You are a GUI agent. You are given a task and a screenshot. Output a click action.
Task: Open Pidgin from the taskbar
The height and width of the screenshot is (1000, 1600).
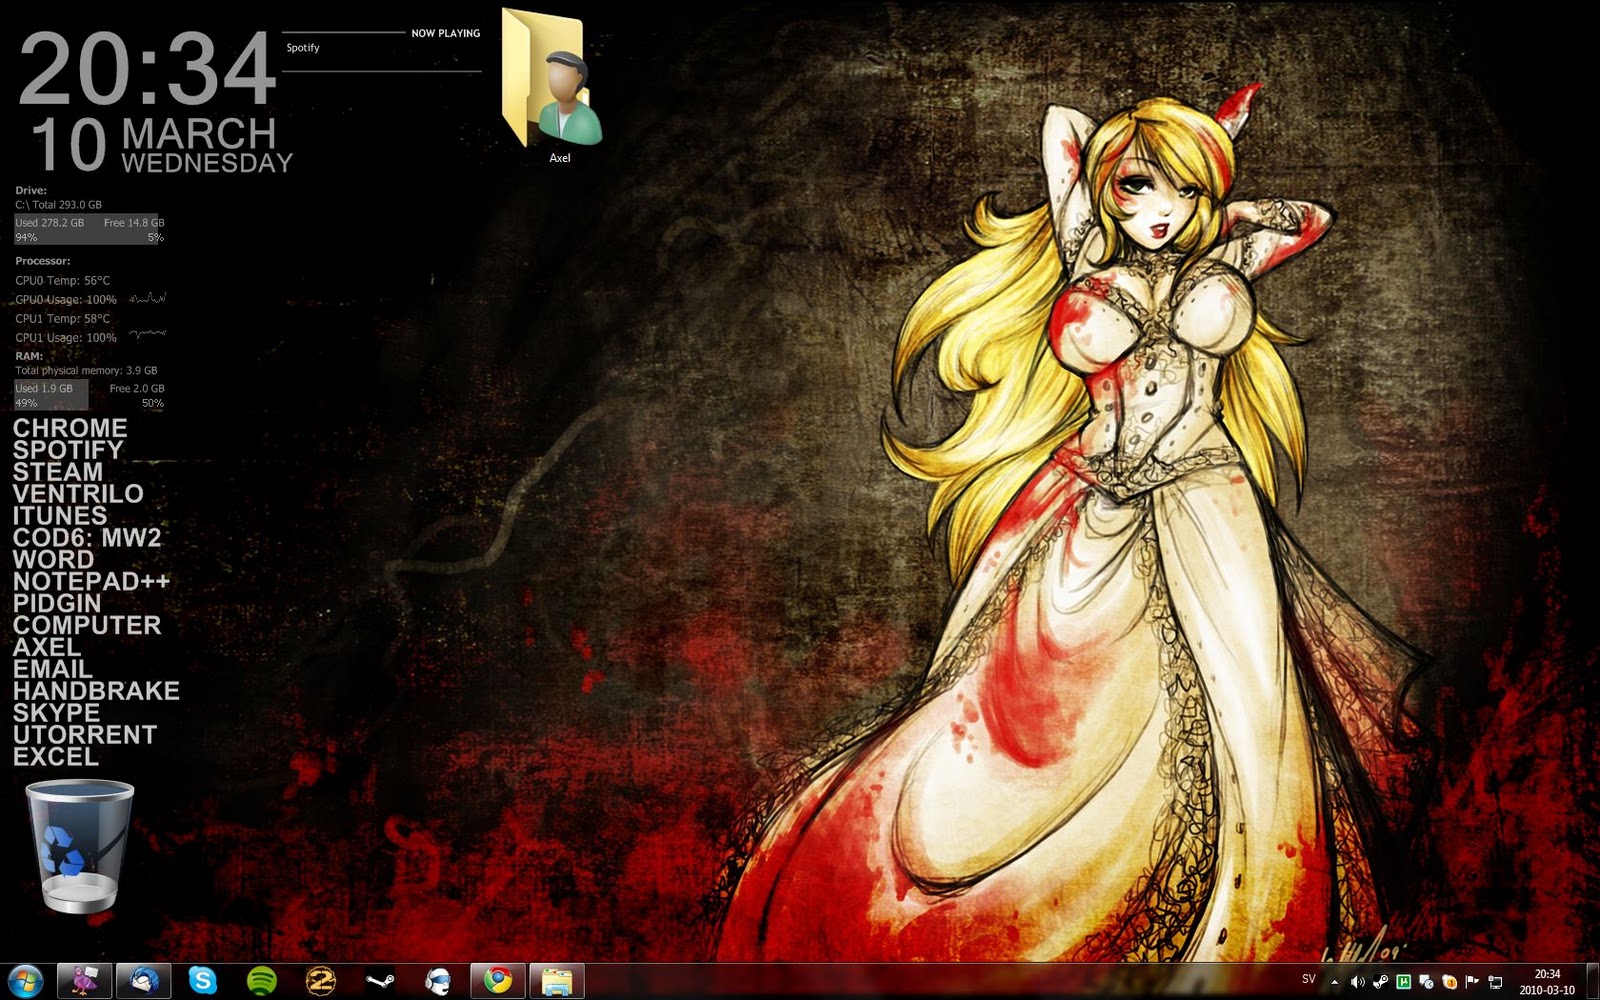pos(84,981)
